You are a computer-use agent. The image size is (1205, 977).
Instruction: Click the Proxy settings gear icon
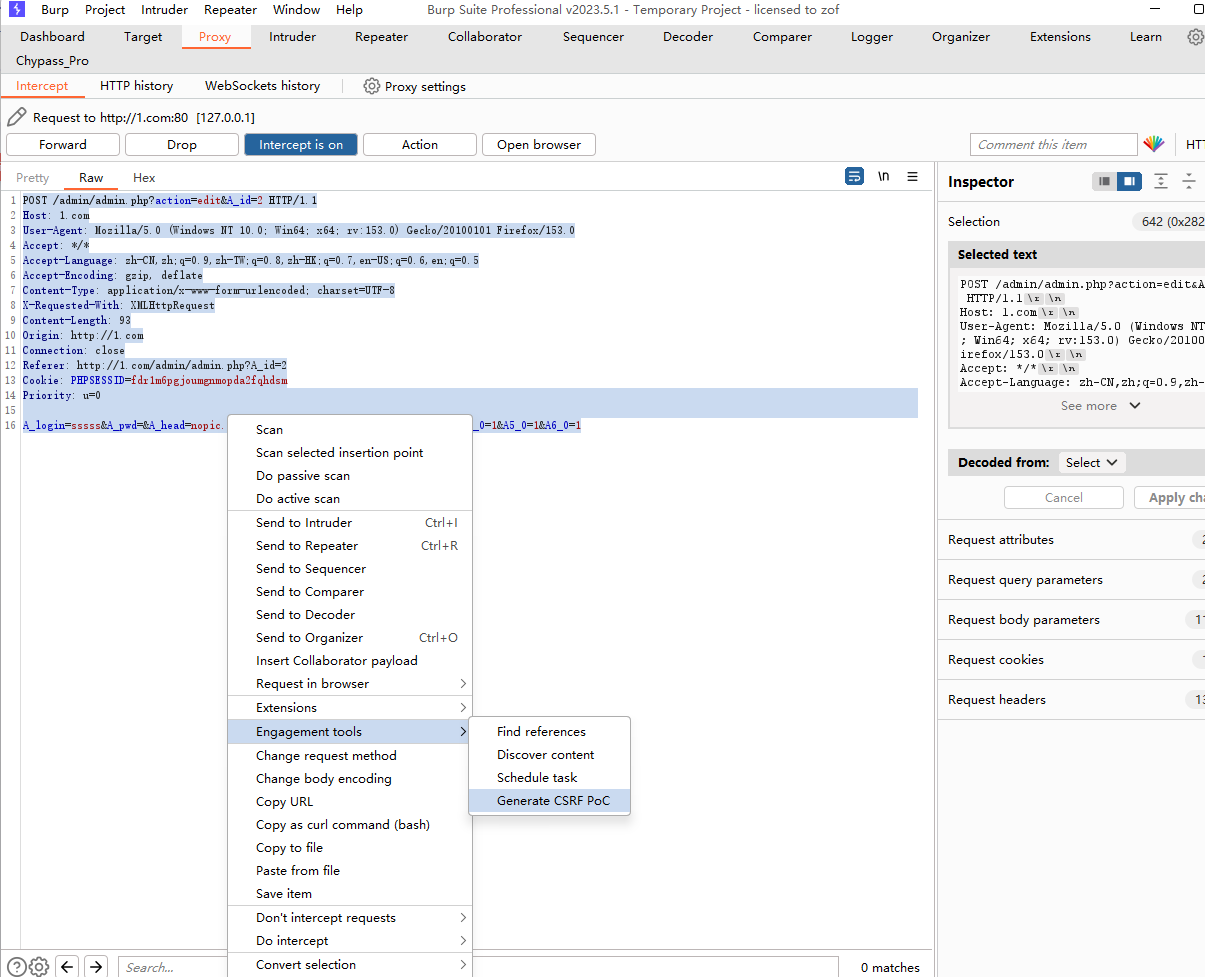click(372, 86)
